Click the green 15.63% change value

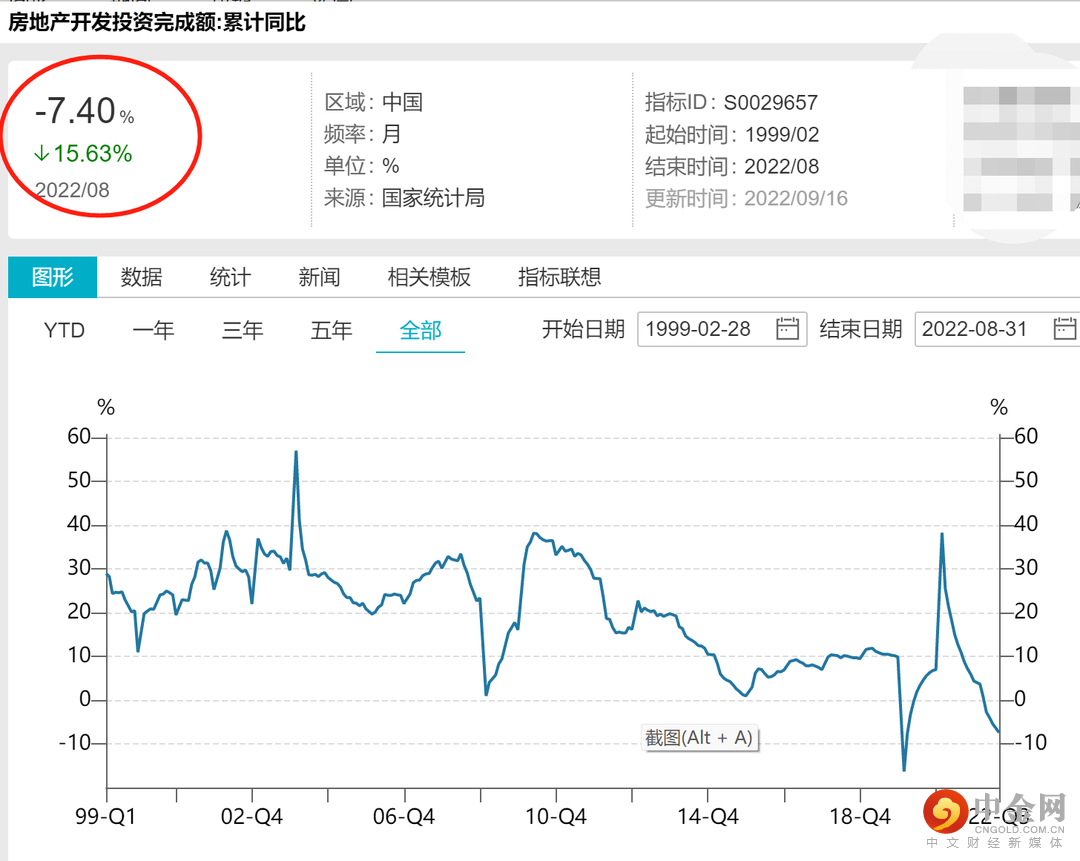(x=83, y=153)
